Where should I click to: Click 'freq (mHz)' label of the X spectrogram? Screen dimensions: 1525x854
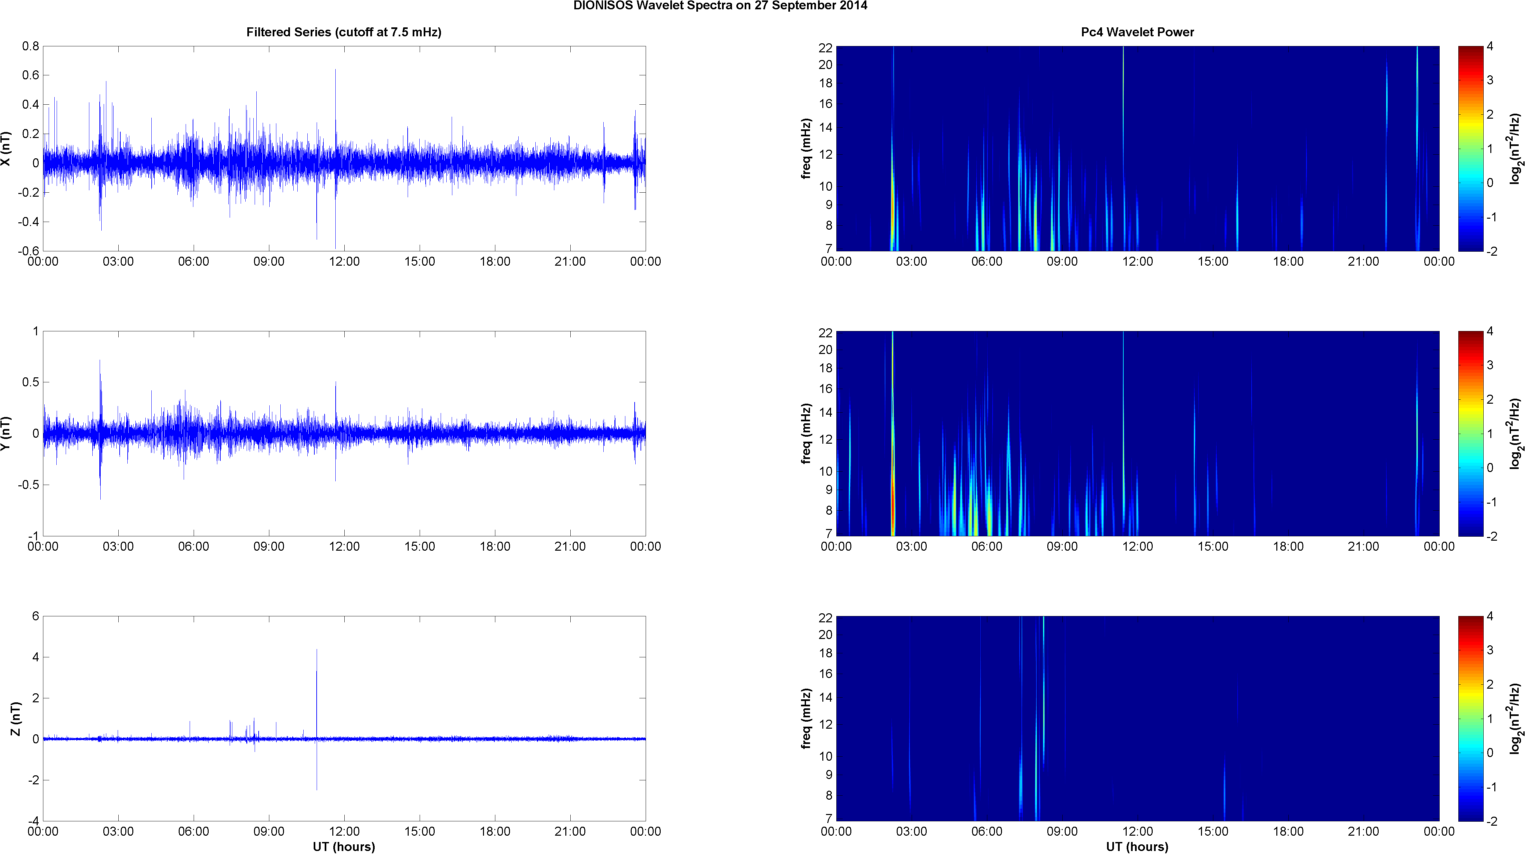[x=806, y=148]
